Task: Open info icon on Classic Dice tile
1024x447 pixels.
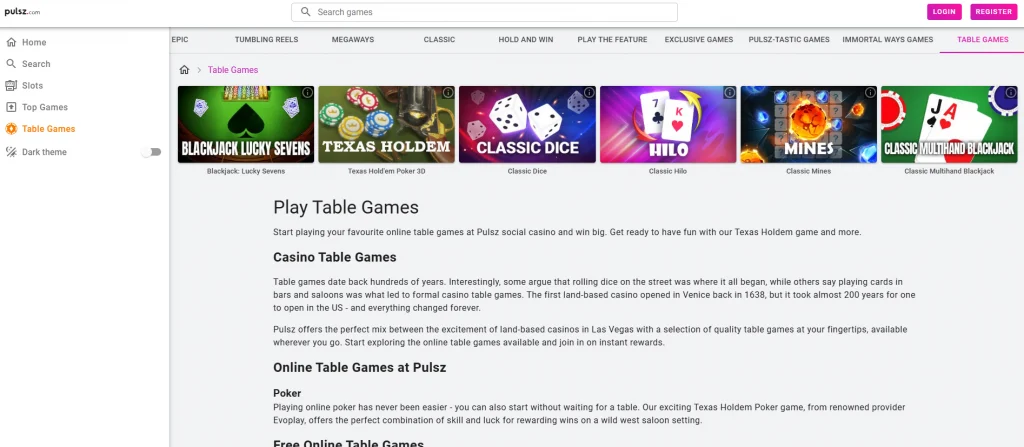Action: [x=589, y=93]
